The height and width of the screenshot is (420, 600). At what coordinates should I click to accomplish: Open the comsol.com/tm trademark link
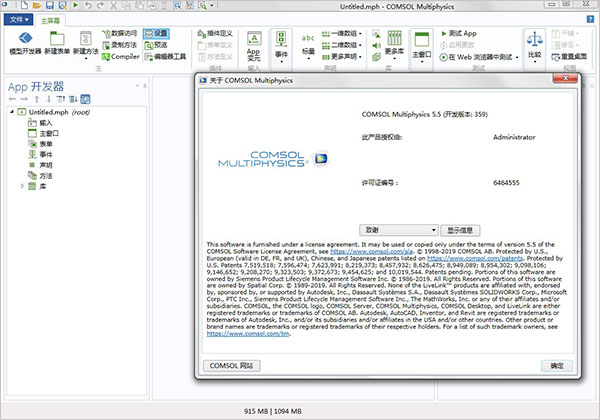(248, 334)
